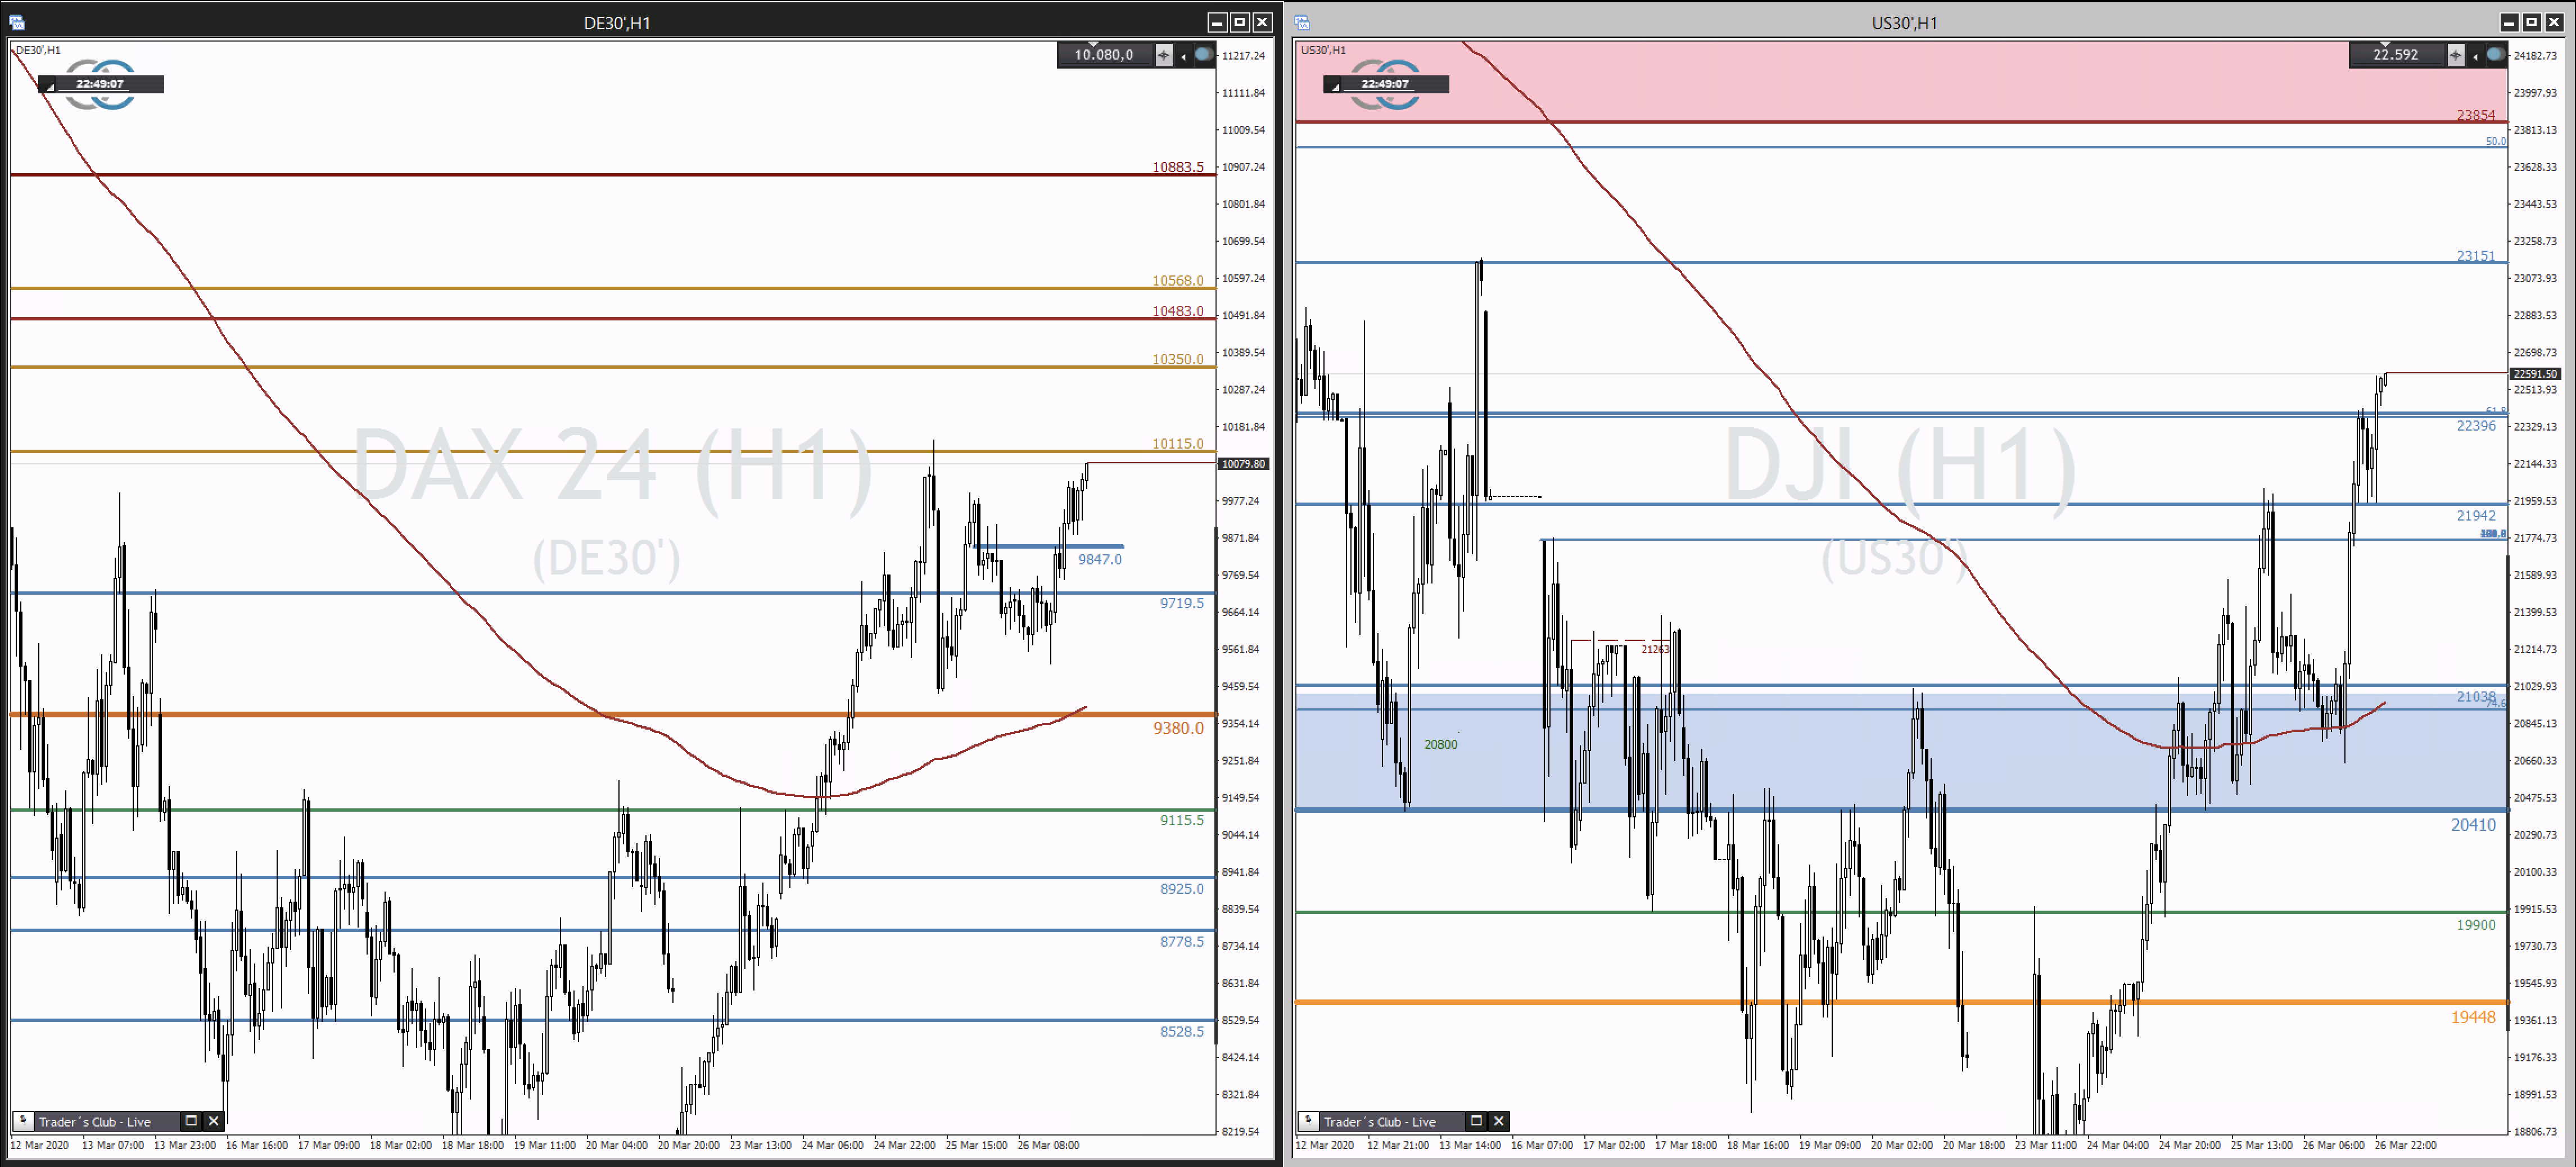Click the small left arrow in DE30 price panel
The image size is (2576, 1167).
1183,56
